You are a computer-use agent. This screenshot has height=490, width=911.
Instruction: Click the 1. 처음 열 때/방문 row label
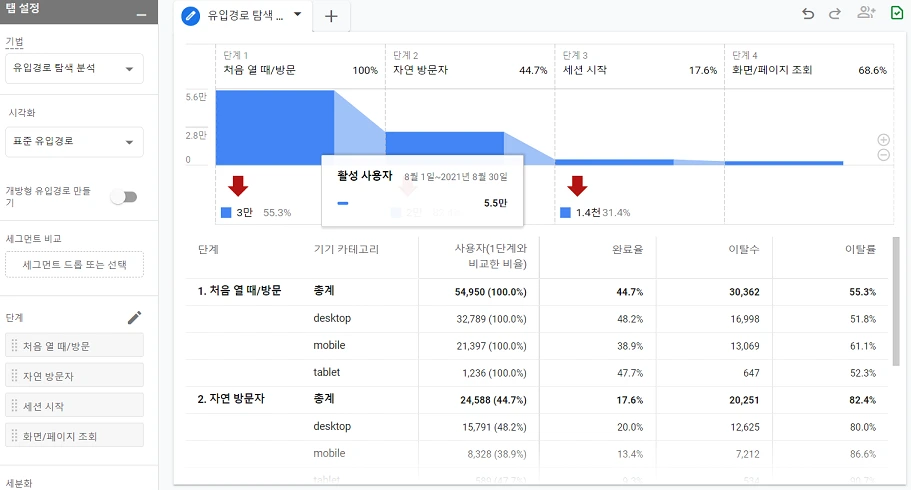coord(239,291)
